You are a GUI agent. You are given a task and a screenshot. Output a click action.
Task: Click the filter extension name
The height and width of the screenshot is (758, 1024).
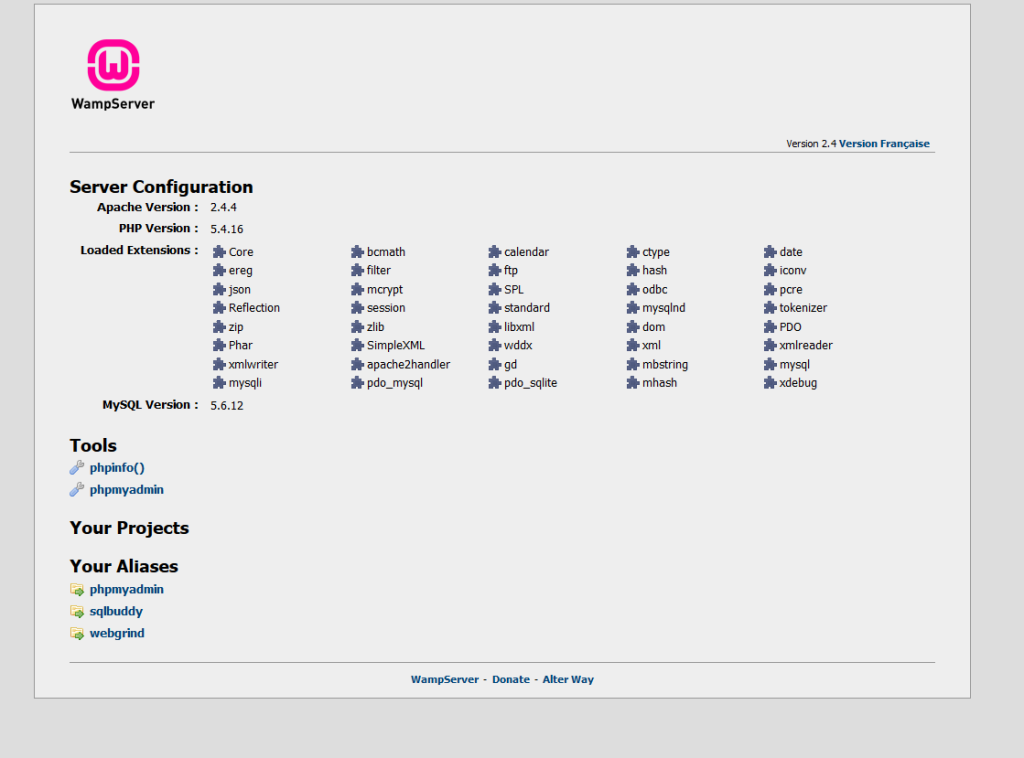click(379, 270)
